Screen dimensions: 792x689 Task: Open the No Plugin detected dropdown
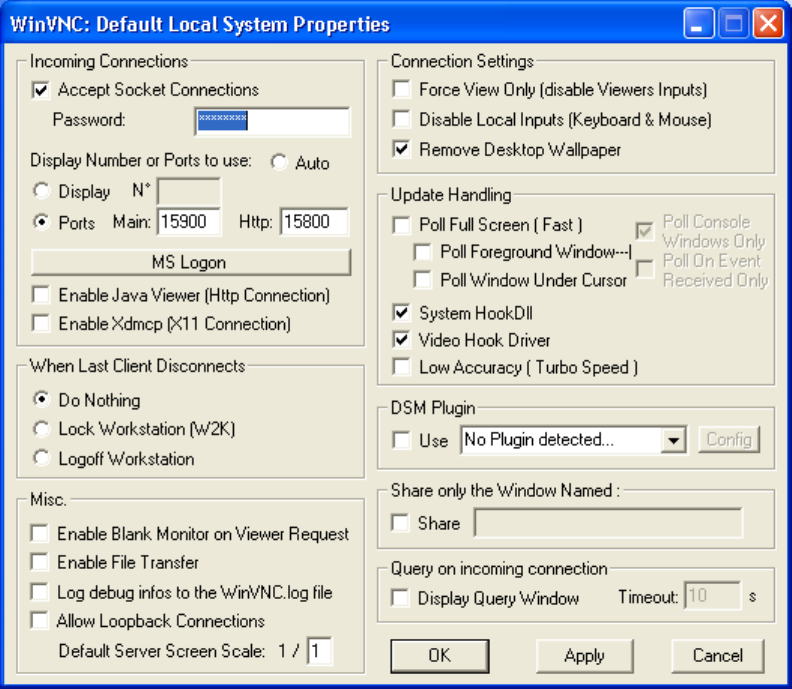tap(673, 440)
